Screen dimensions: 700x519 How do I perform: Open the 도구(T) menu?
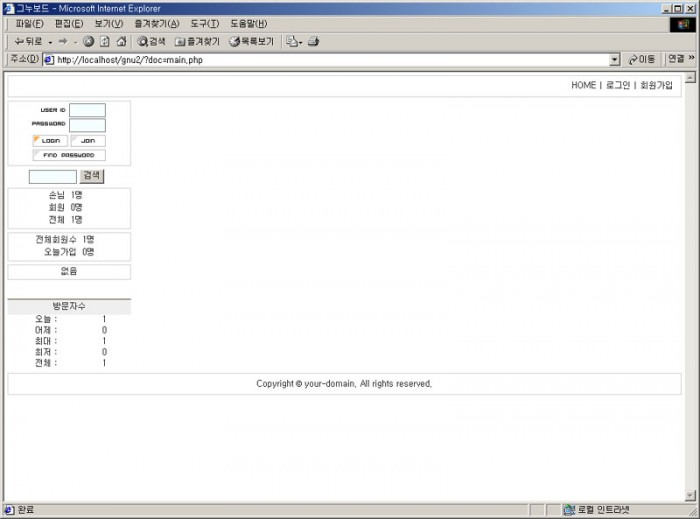[204, 23]
